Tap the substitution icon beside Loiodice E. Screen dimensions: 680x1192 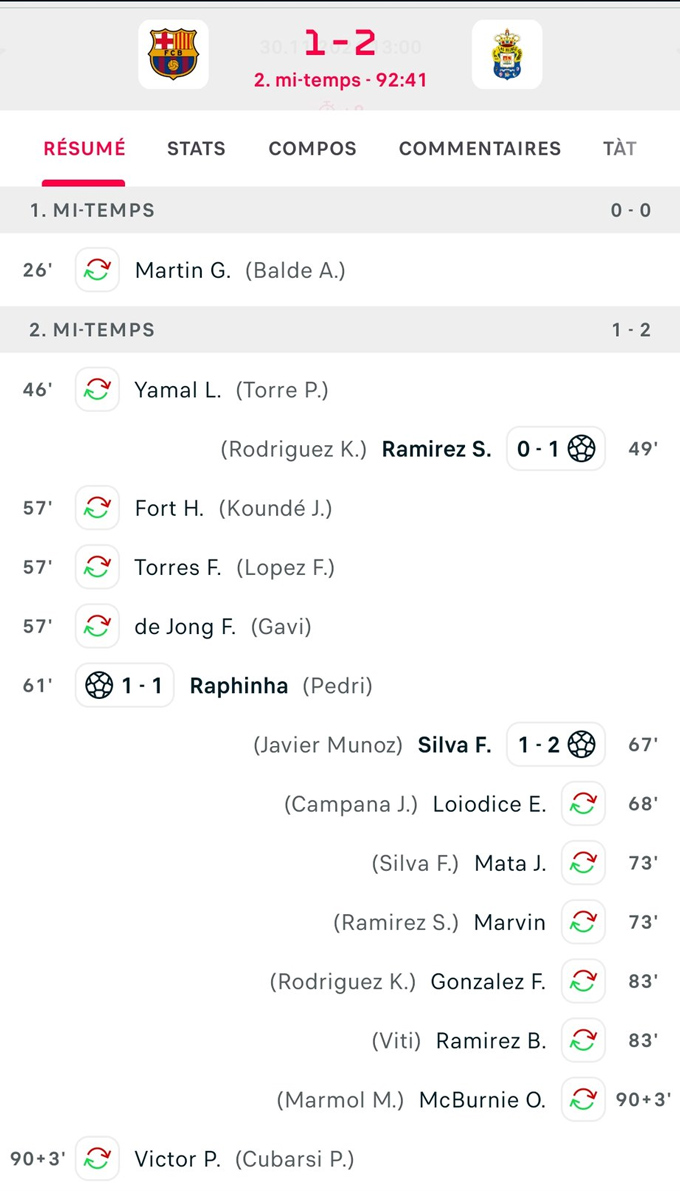click(583, 804)
